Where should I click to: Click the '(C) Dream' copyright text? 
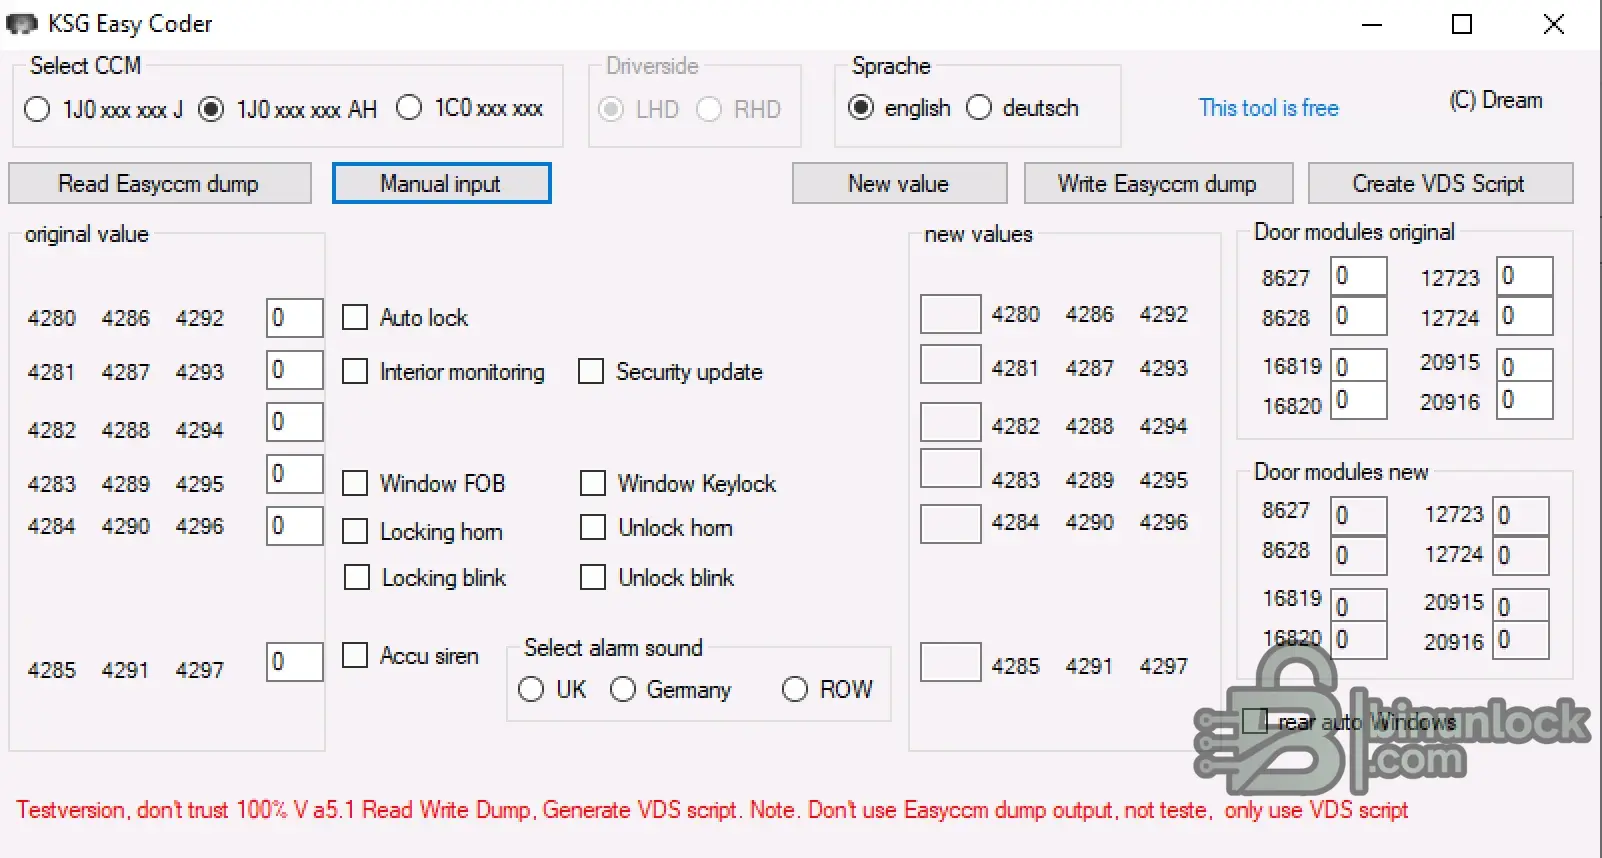1496,100
